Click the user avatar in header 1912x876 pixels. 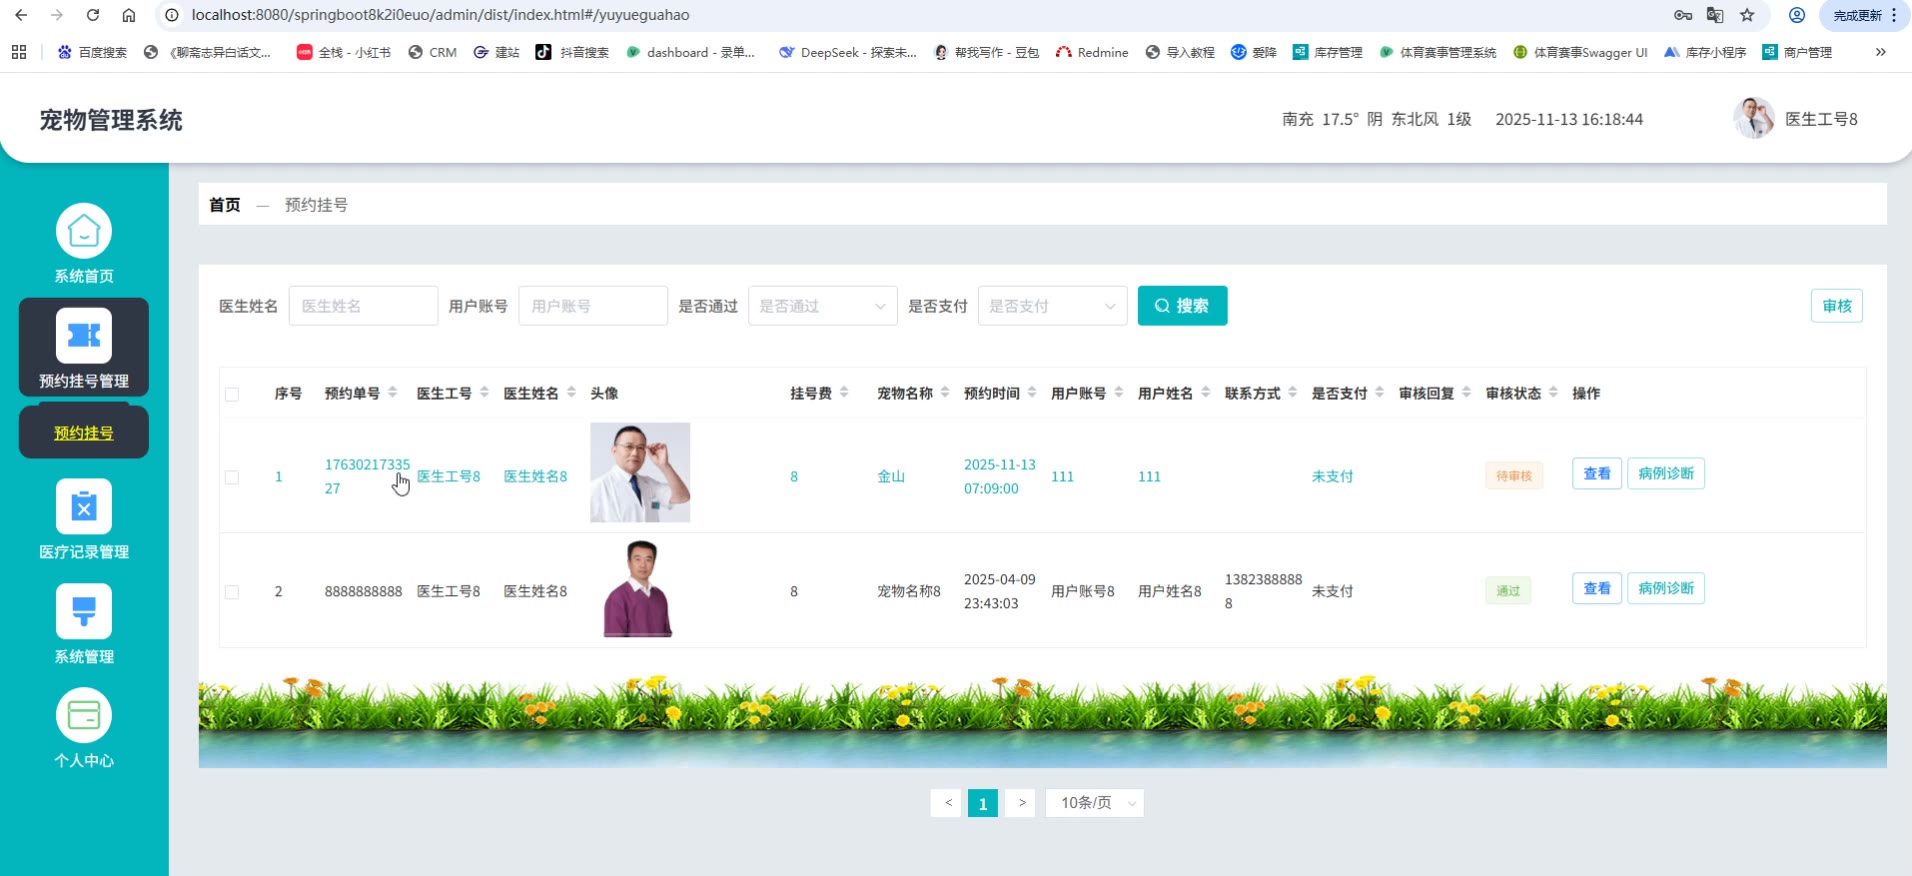pyautogui.click(x=1754, y=119)
